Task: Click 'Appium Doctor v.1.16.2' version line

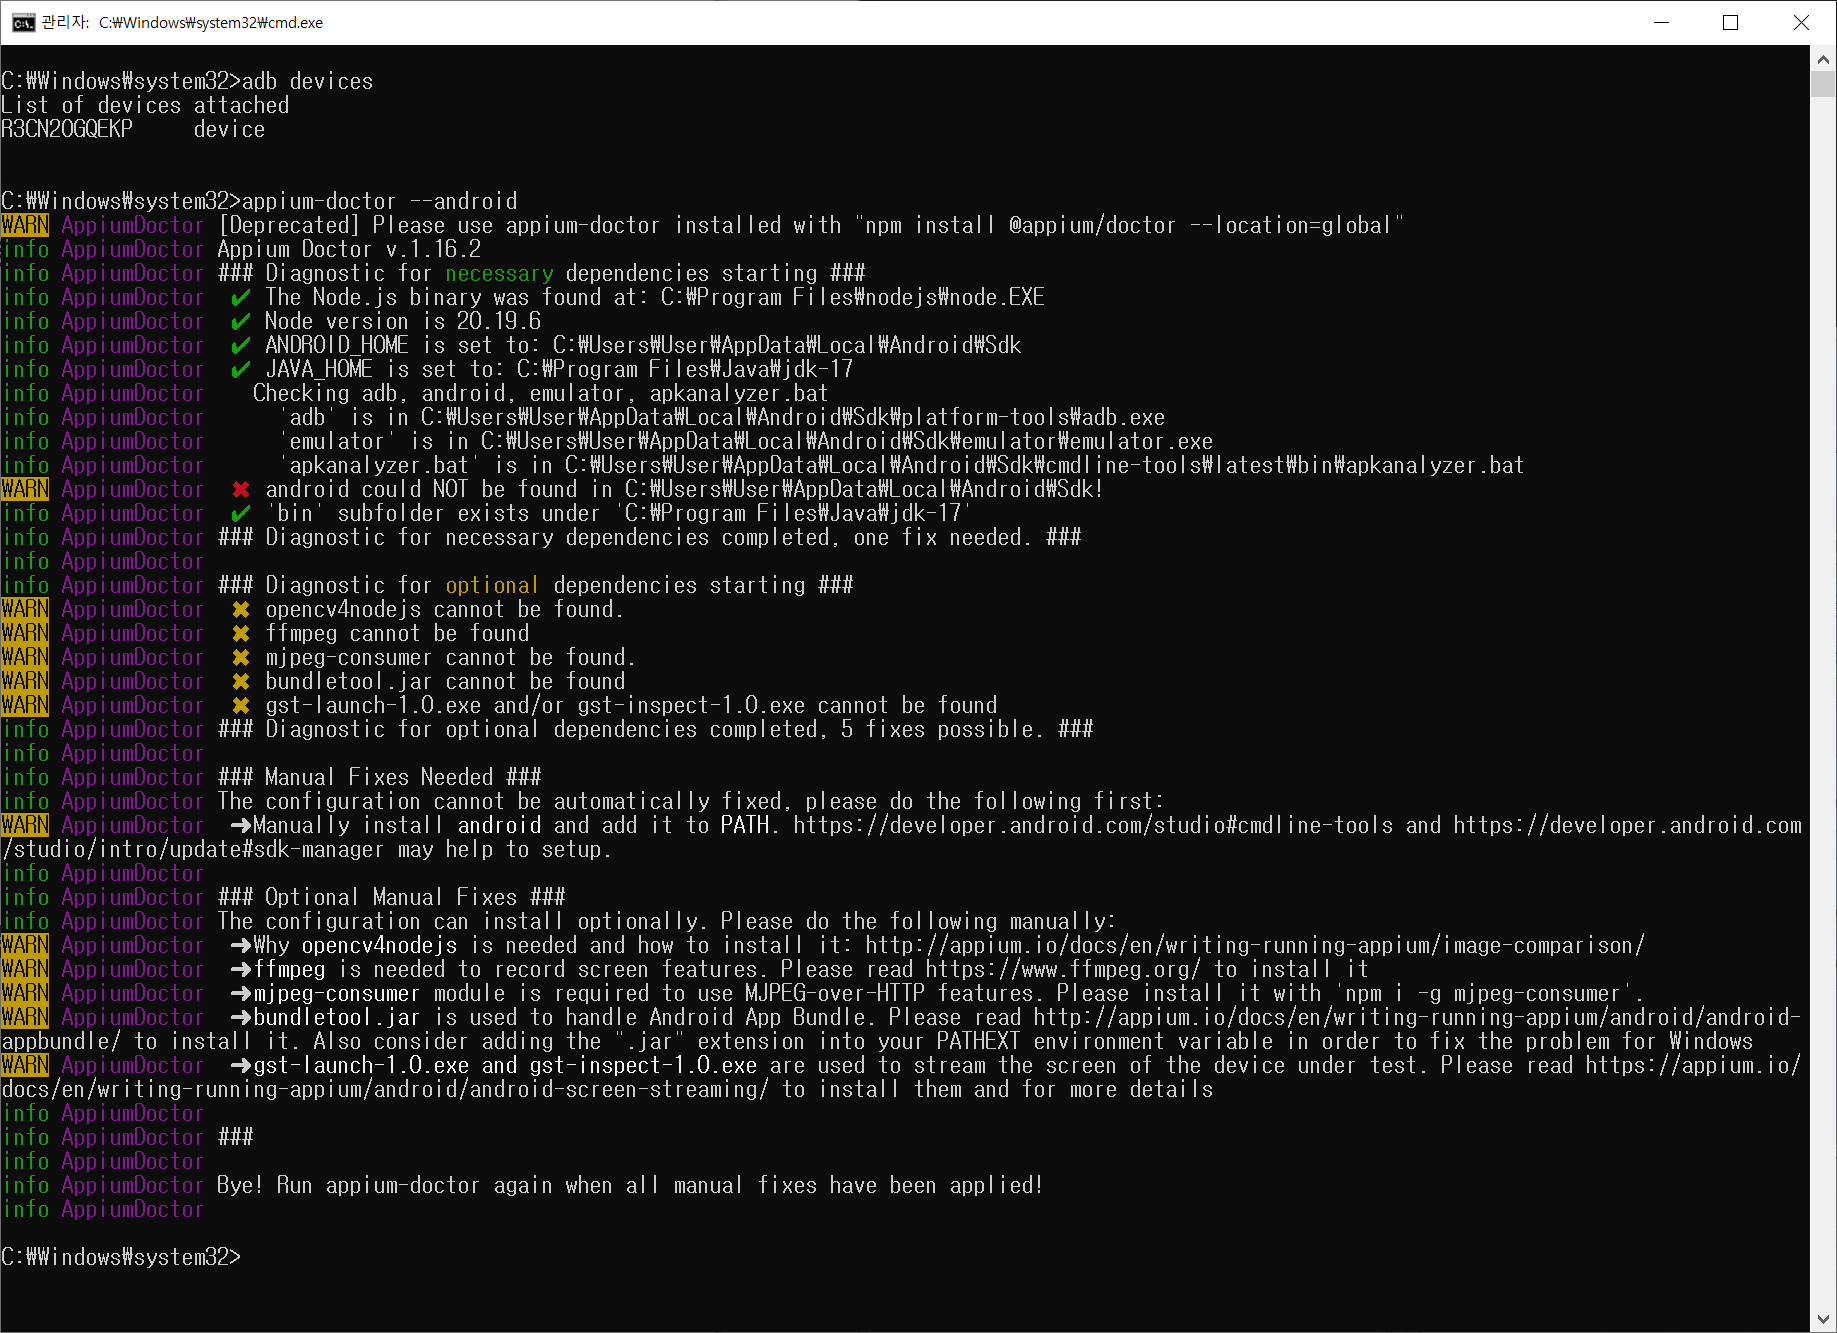Action: click(x=349, y=249)
